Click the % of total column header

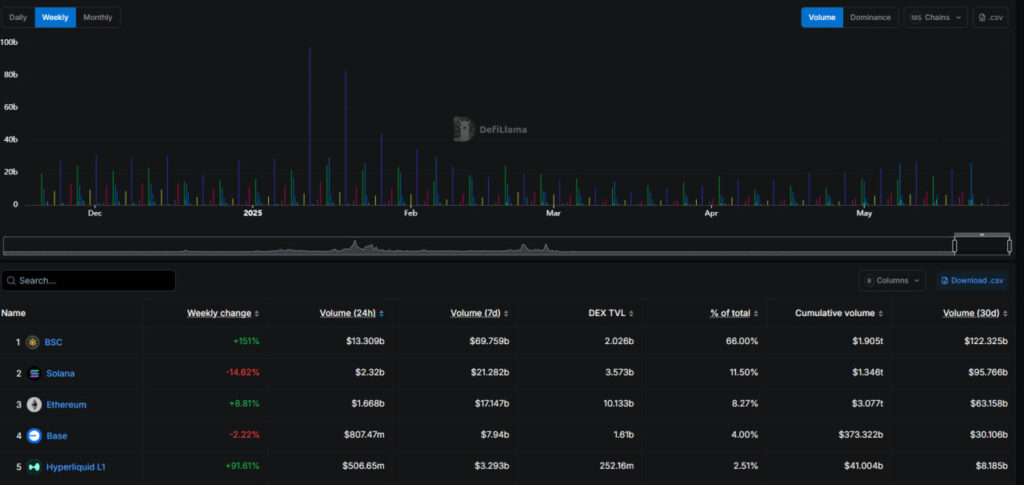coord(730,313)
